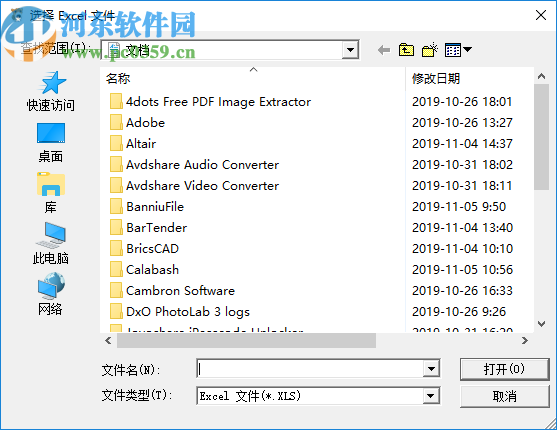Viewport: 557px width, 430px height.
Task: Click date 2019-11-05 9:50 in BanniuFile row
Action: pyautogui.click(x=459, y=206)
